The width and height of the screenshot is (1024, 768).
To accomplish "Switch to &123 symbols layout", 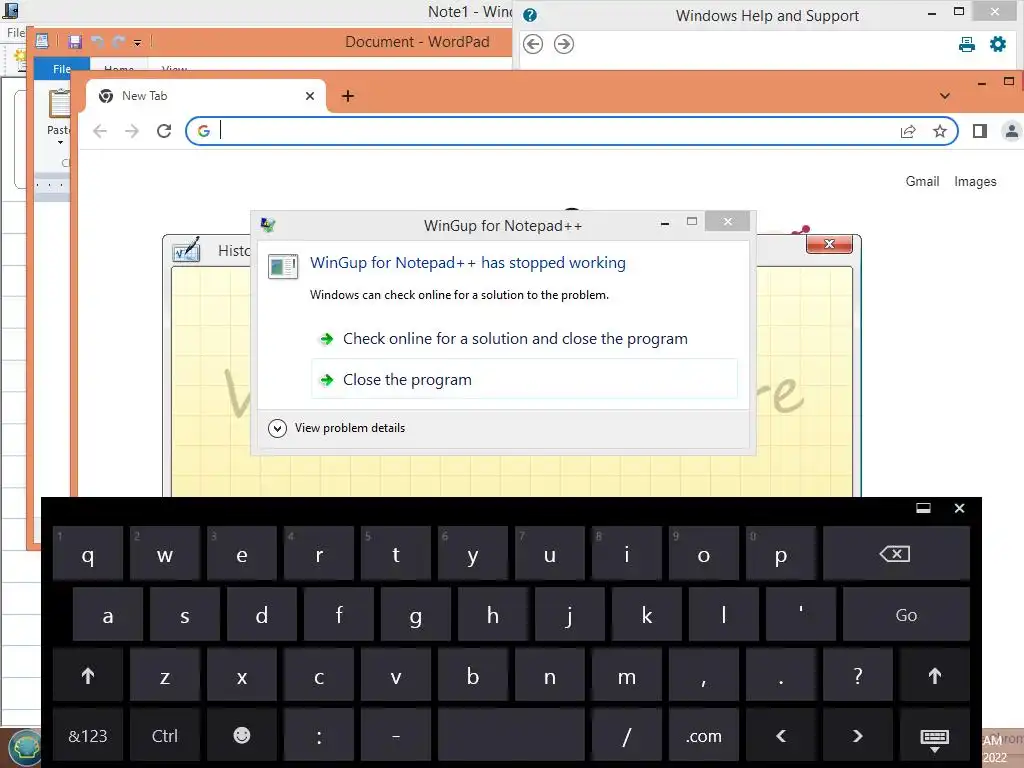I will tap(88, 736).
